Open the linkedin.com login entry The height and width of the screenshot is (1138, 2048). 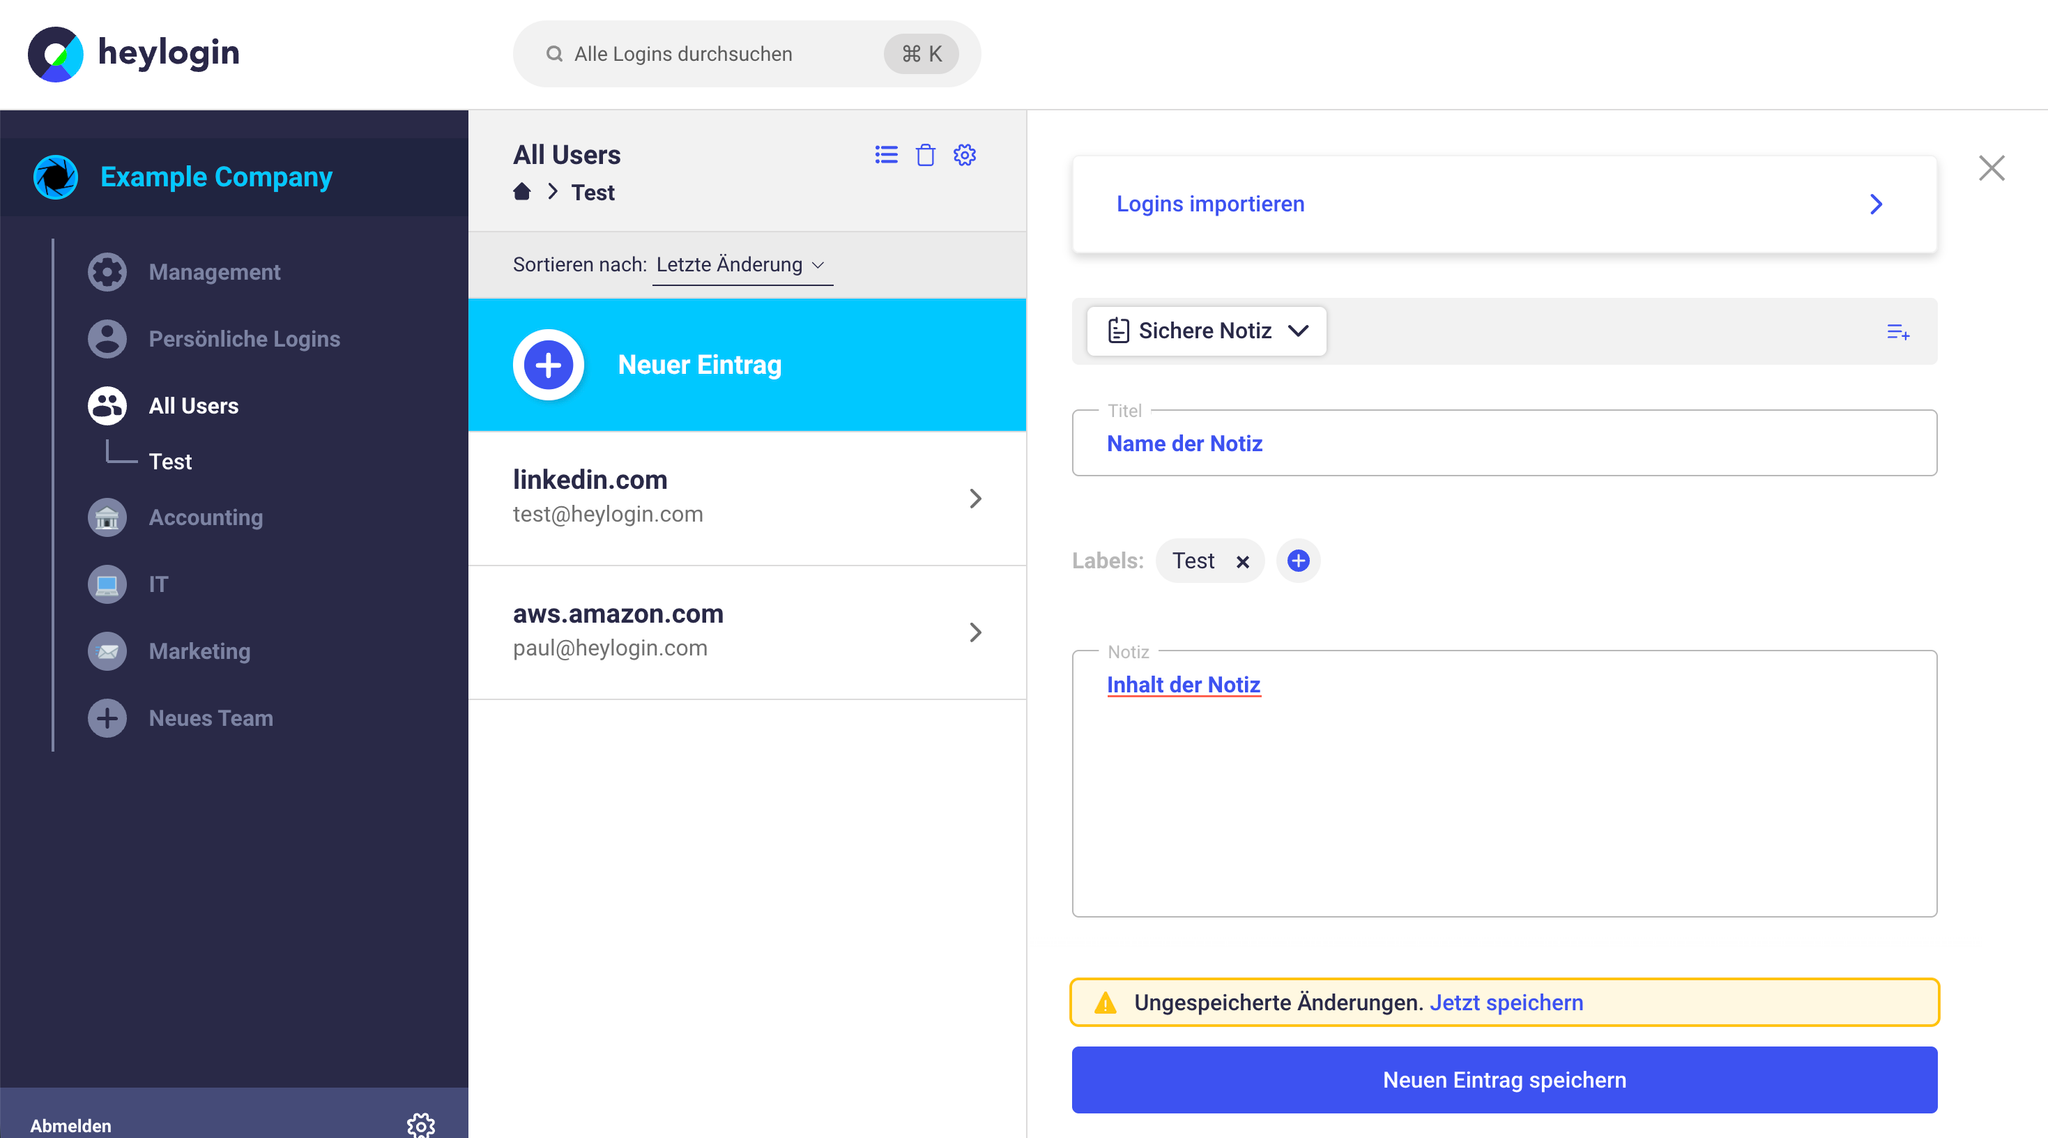tap(747, 498)
